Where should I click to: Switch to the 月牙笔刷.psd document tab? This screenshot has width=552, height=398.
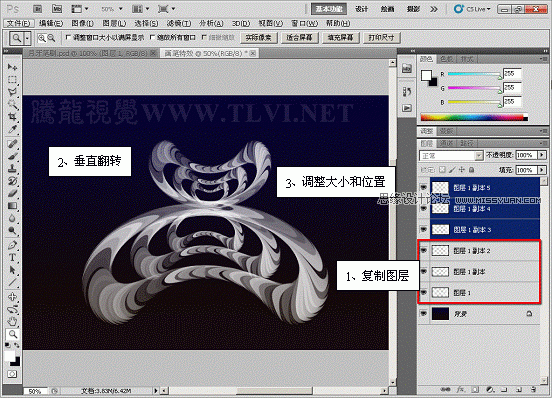click(88, 53)
